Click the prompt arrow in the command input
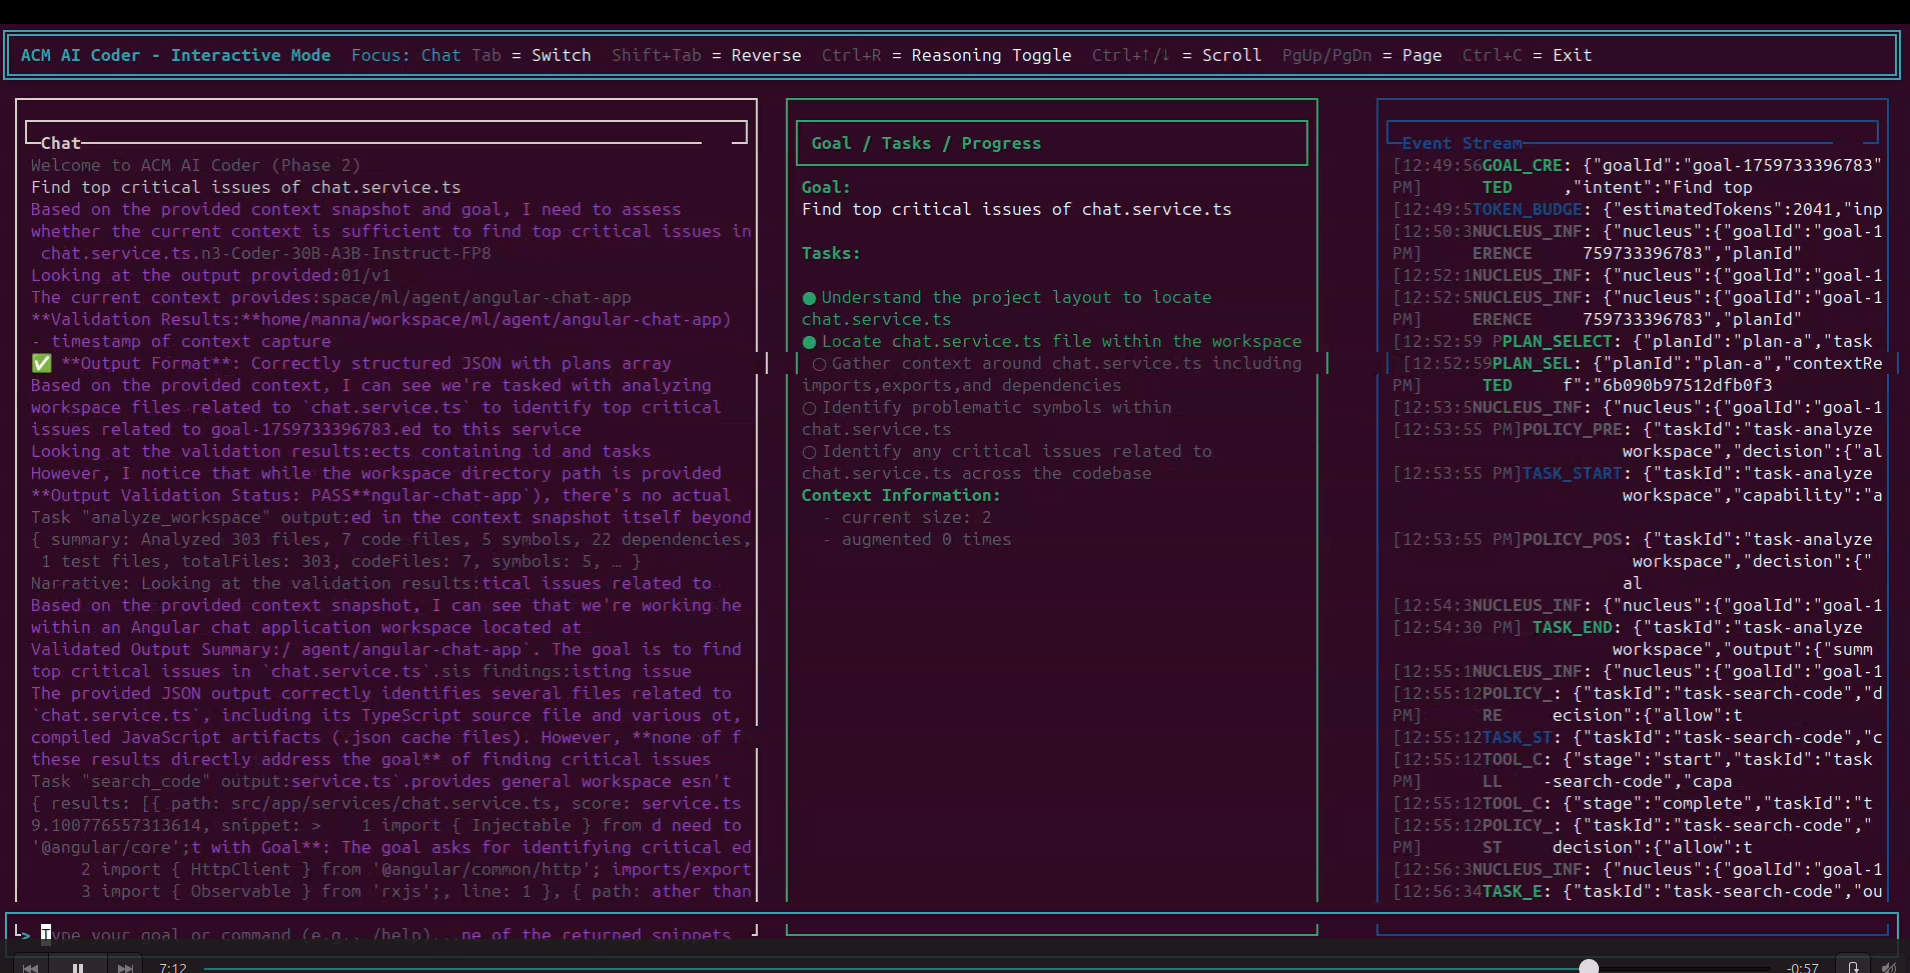 (22, 933)
